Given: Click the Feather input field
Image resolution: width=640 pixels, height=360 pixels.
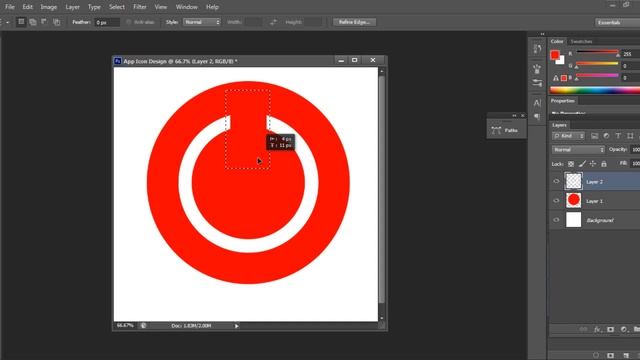Looking at the screenshot, I should click(x=107, y=22).
